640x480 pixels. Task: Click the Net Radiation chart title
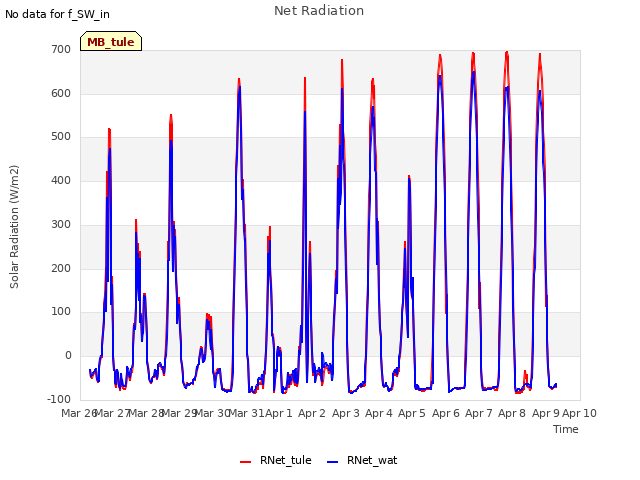pos(319,11)
